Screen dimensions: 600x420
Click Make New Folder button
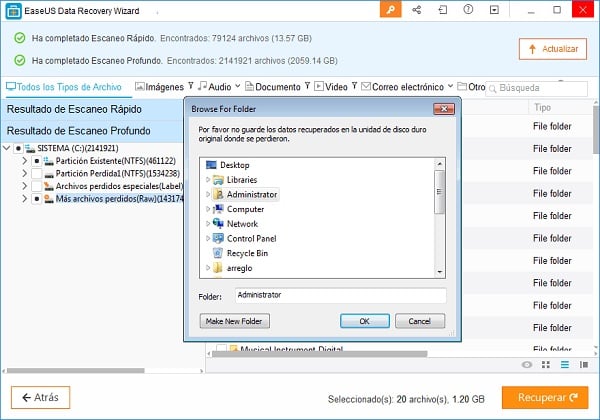coord(235,321)
